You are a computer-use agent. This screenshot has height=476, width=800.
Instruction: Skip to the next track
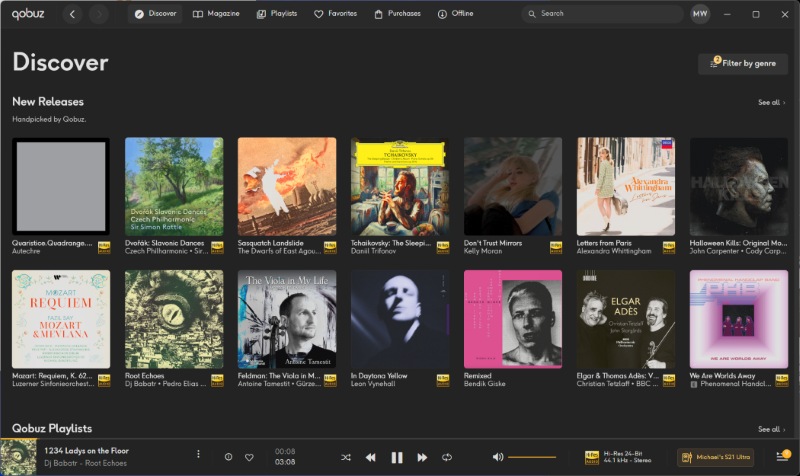coord(422,457)
